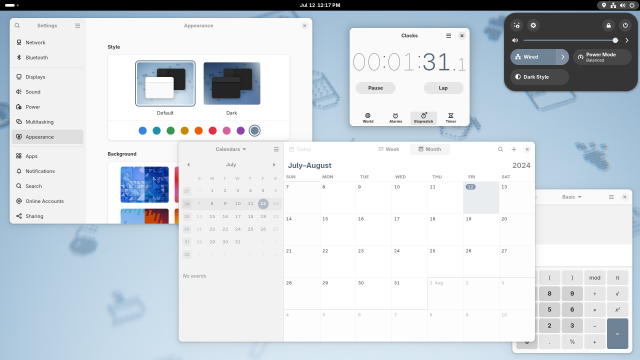Lock screen from quick settings
640x360 pixels.
coord(609,25)
